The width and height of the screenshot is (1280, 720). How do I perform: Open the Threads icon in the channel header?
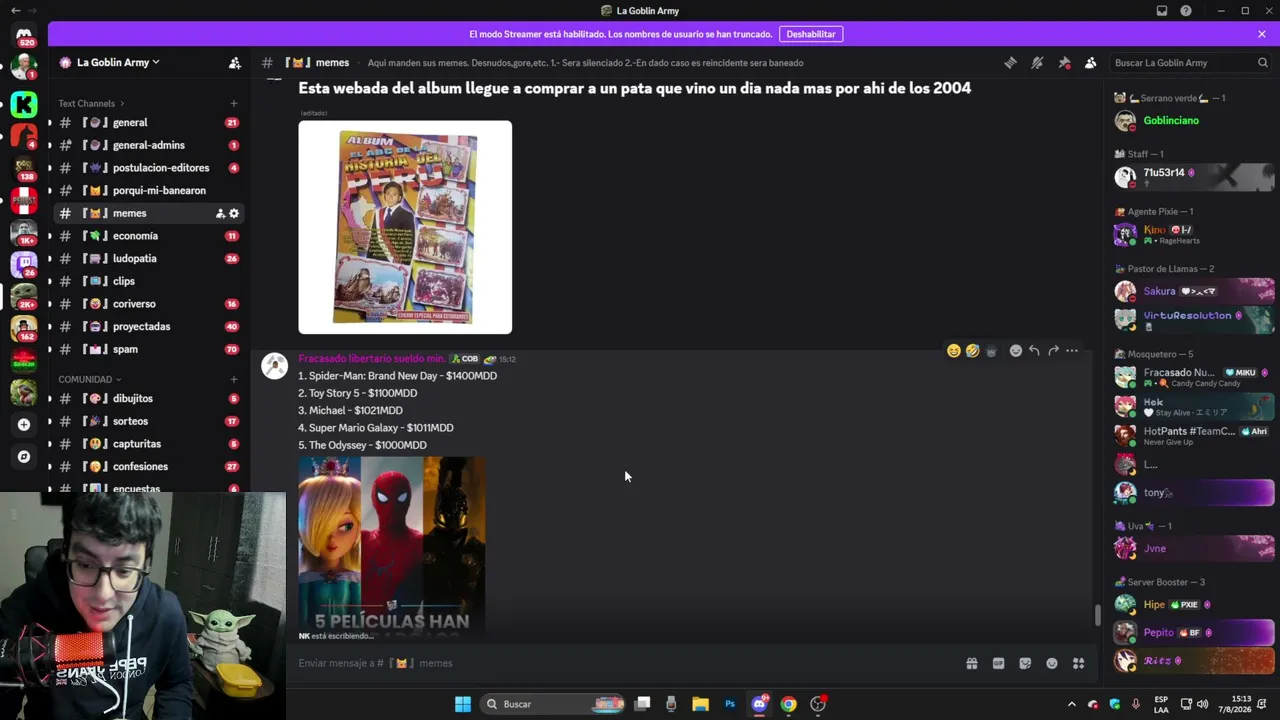(x=1010, y=62)
